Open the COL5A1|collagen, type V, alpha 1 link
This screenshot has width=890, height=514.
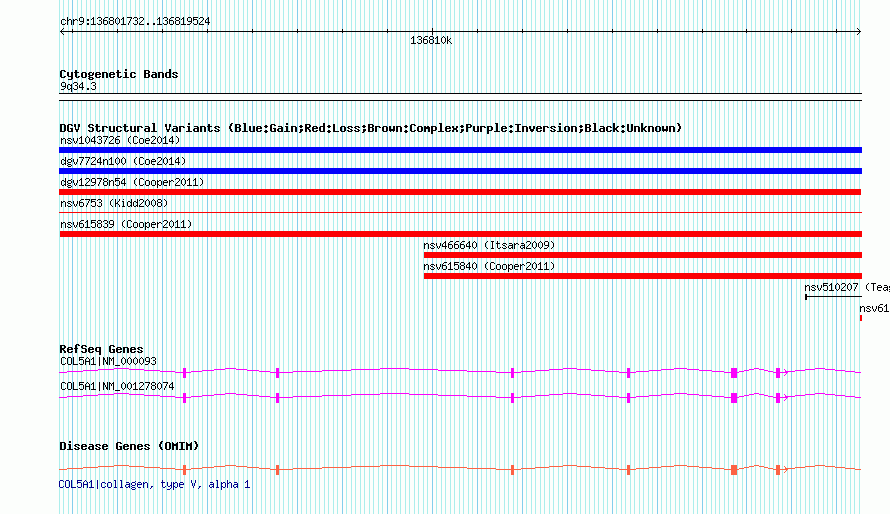pyautogui.click(x=154, y=484)
